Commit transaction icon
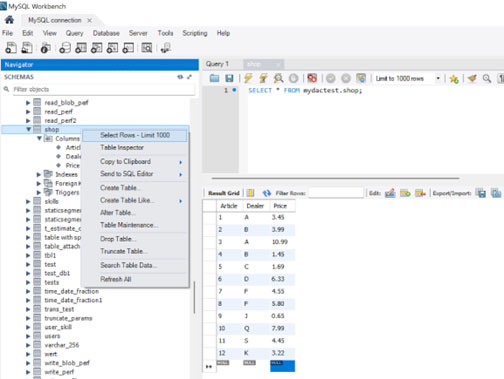The image size is (504, 379). coord(330,78)
